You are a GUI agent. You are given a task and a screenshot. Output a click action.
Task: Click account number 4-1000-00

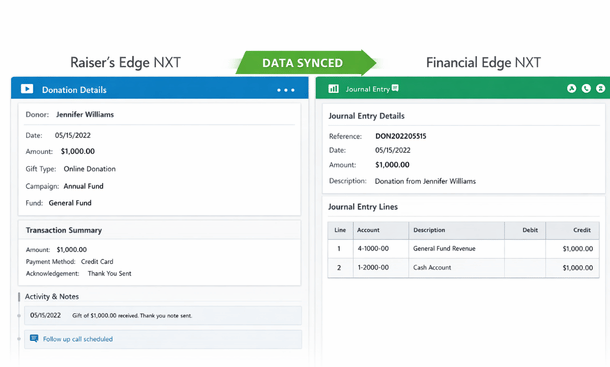pyautogui.click(x=373, y=249)
